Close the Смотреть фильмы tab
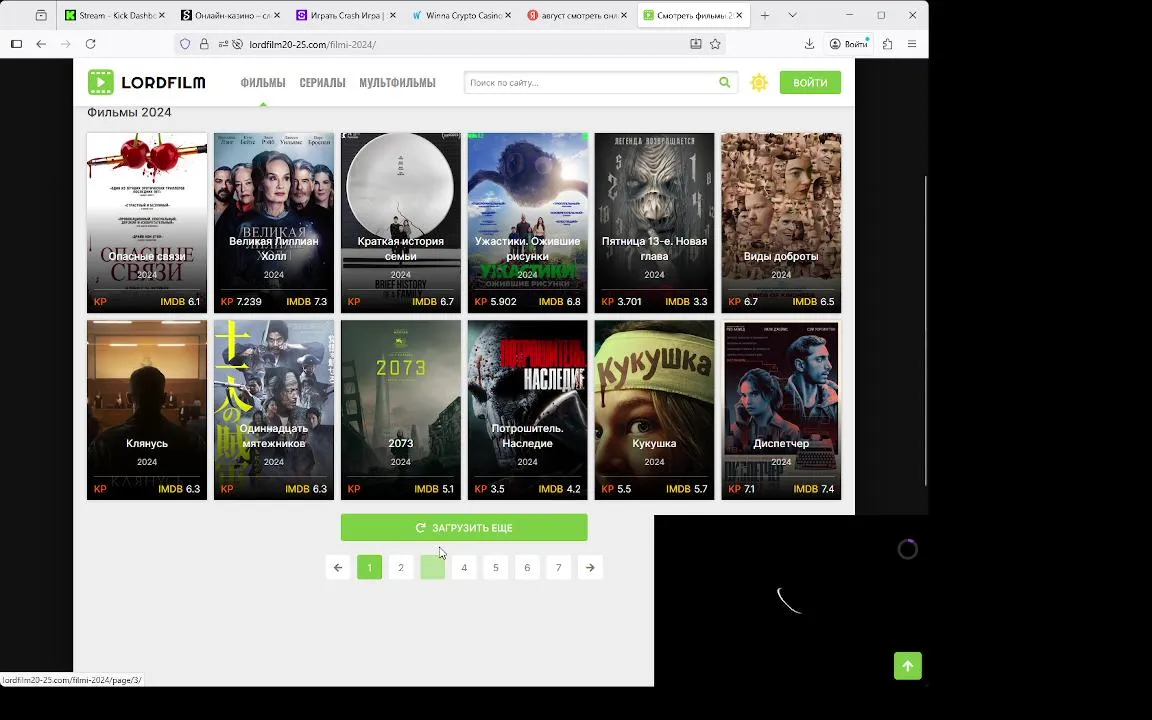The height and width of the screenshot is (720, 1152). pyautogui.click(x=738, y=15)
